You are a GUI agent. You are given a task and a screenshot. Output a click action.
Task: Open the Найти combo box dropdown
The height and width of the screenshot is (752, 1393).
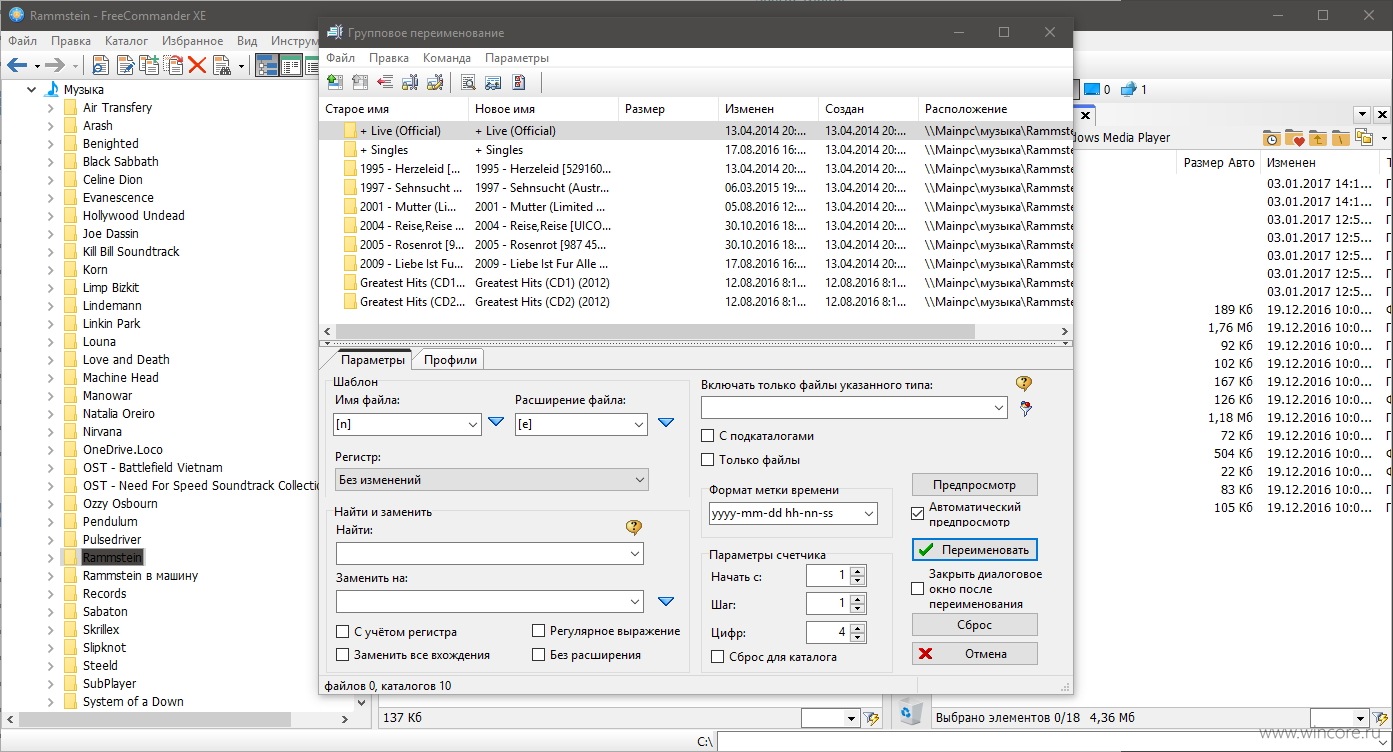[x=635, y=553]
